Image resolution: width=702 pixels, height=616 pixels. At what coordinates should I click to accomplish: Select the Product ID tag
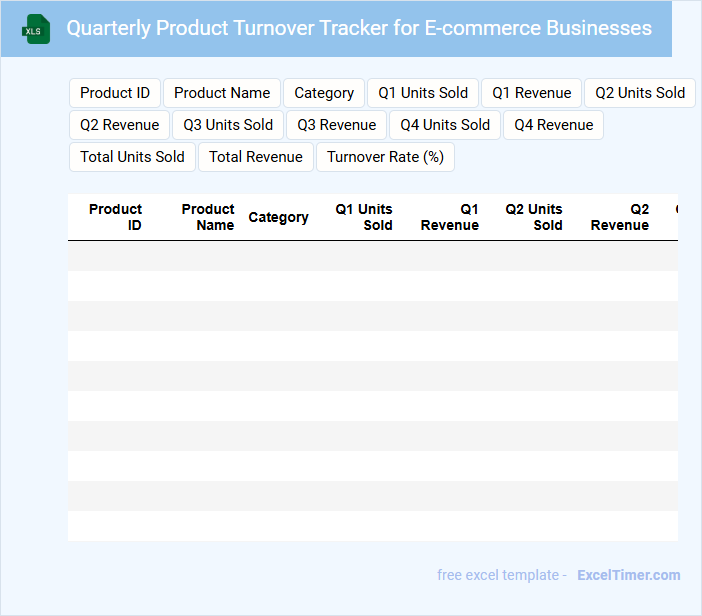tap(115, 93)
